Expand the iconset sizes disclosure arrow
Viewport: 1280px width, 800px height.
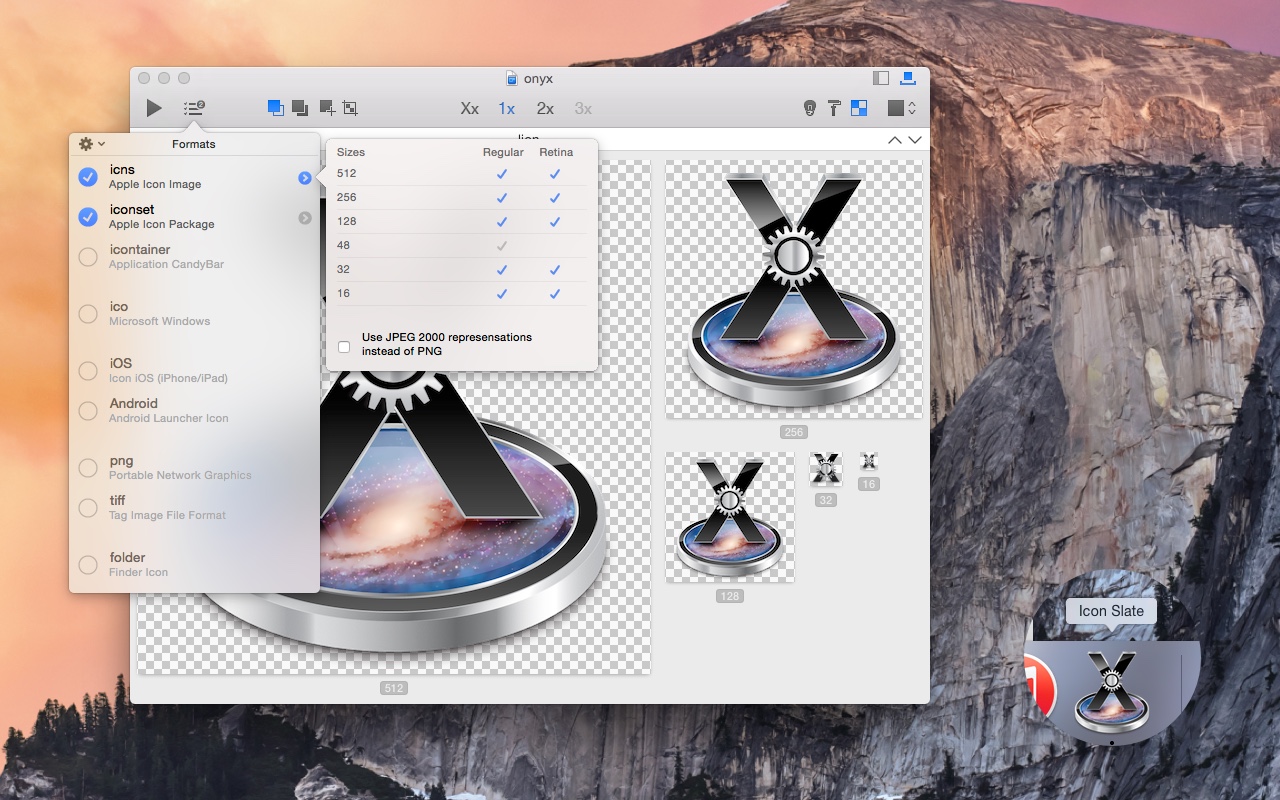point(305,217)
